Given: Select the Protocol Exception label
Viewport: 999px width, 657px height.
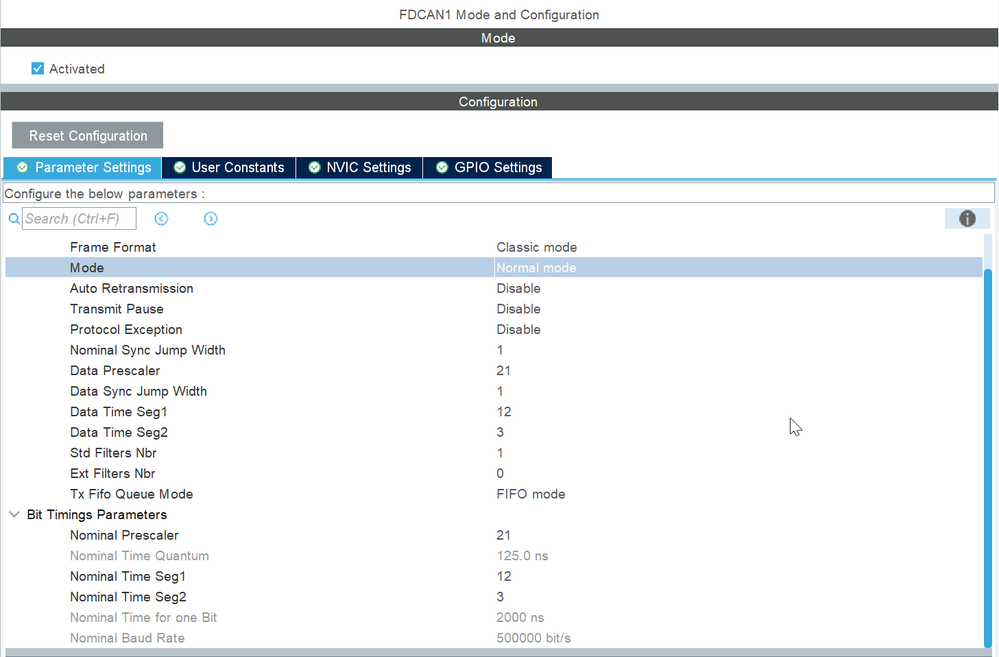Looking at the screenshot, I should pyautogui.click(x=126, y=329).
